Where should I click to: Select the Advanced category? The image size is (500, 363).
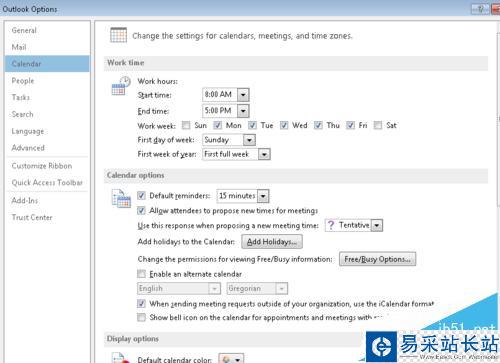(x=47, y=148)
